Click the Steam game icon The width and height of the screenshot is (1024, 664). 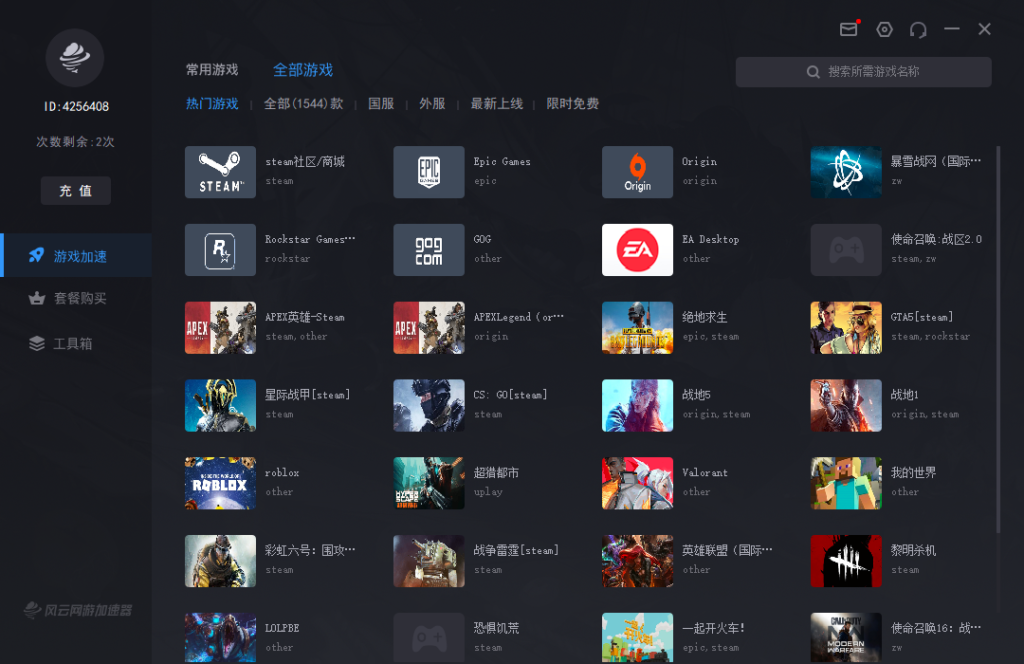(220, 172)
